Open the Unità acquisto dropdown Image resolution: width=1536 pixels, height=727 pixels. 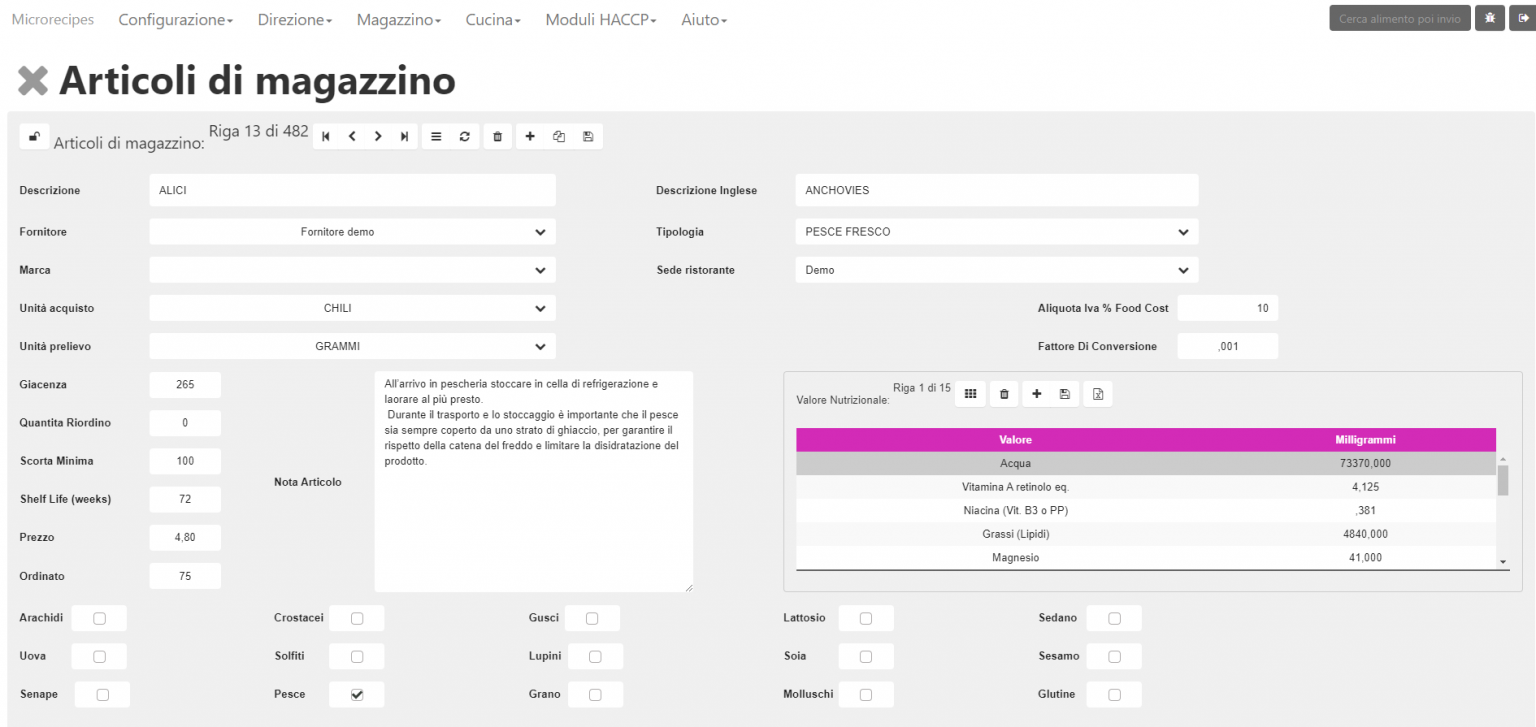[352, 308]
